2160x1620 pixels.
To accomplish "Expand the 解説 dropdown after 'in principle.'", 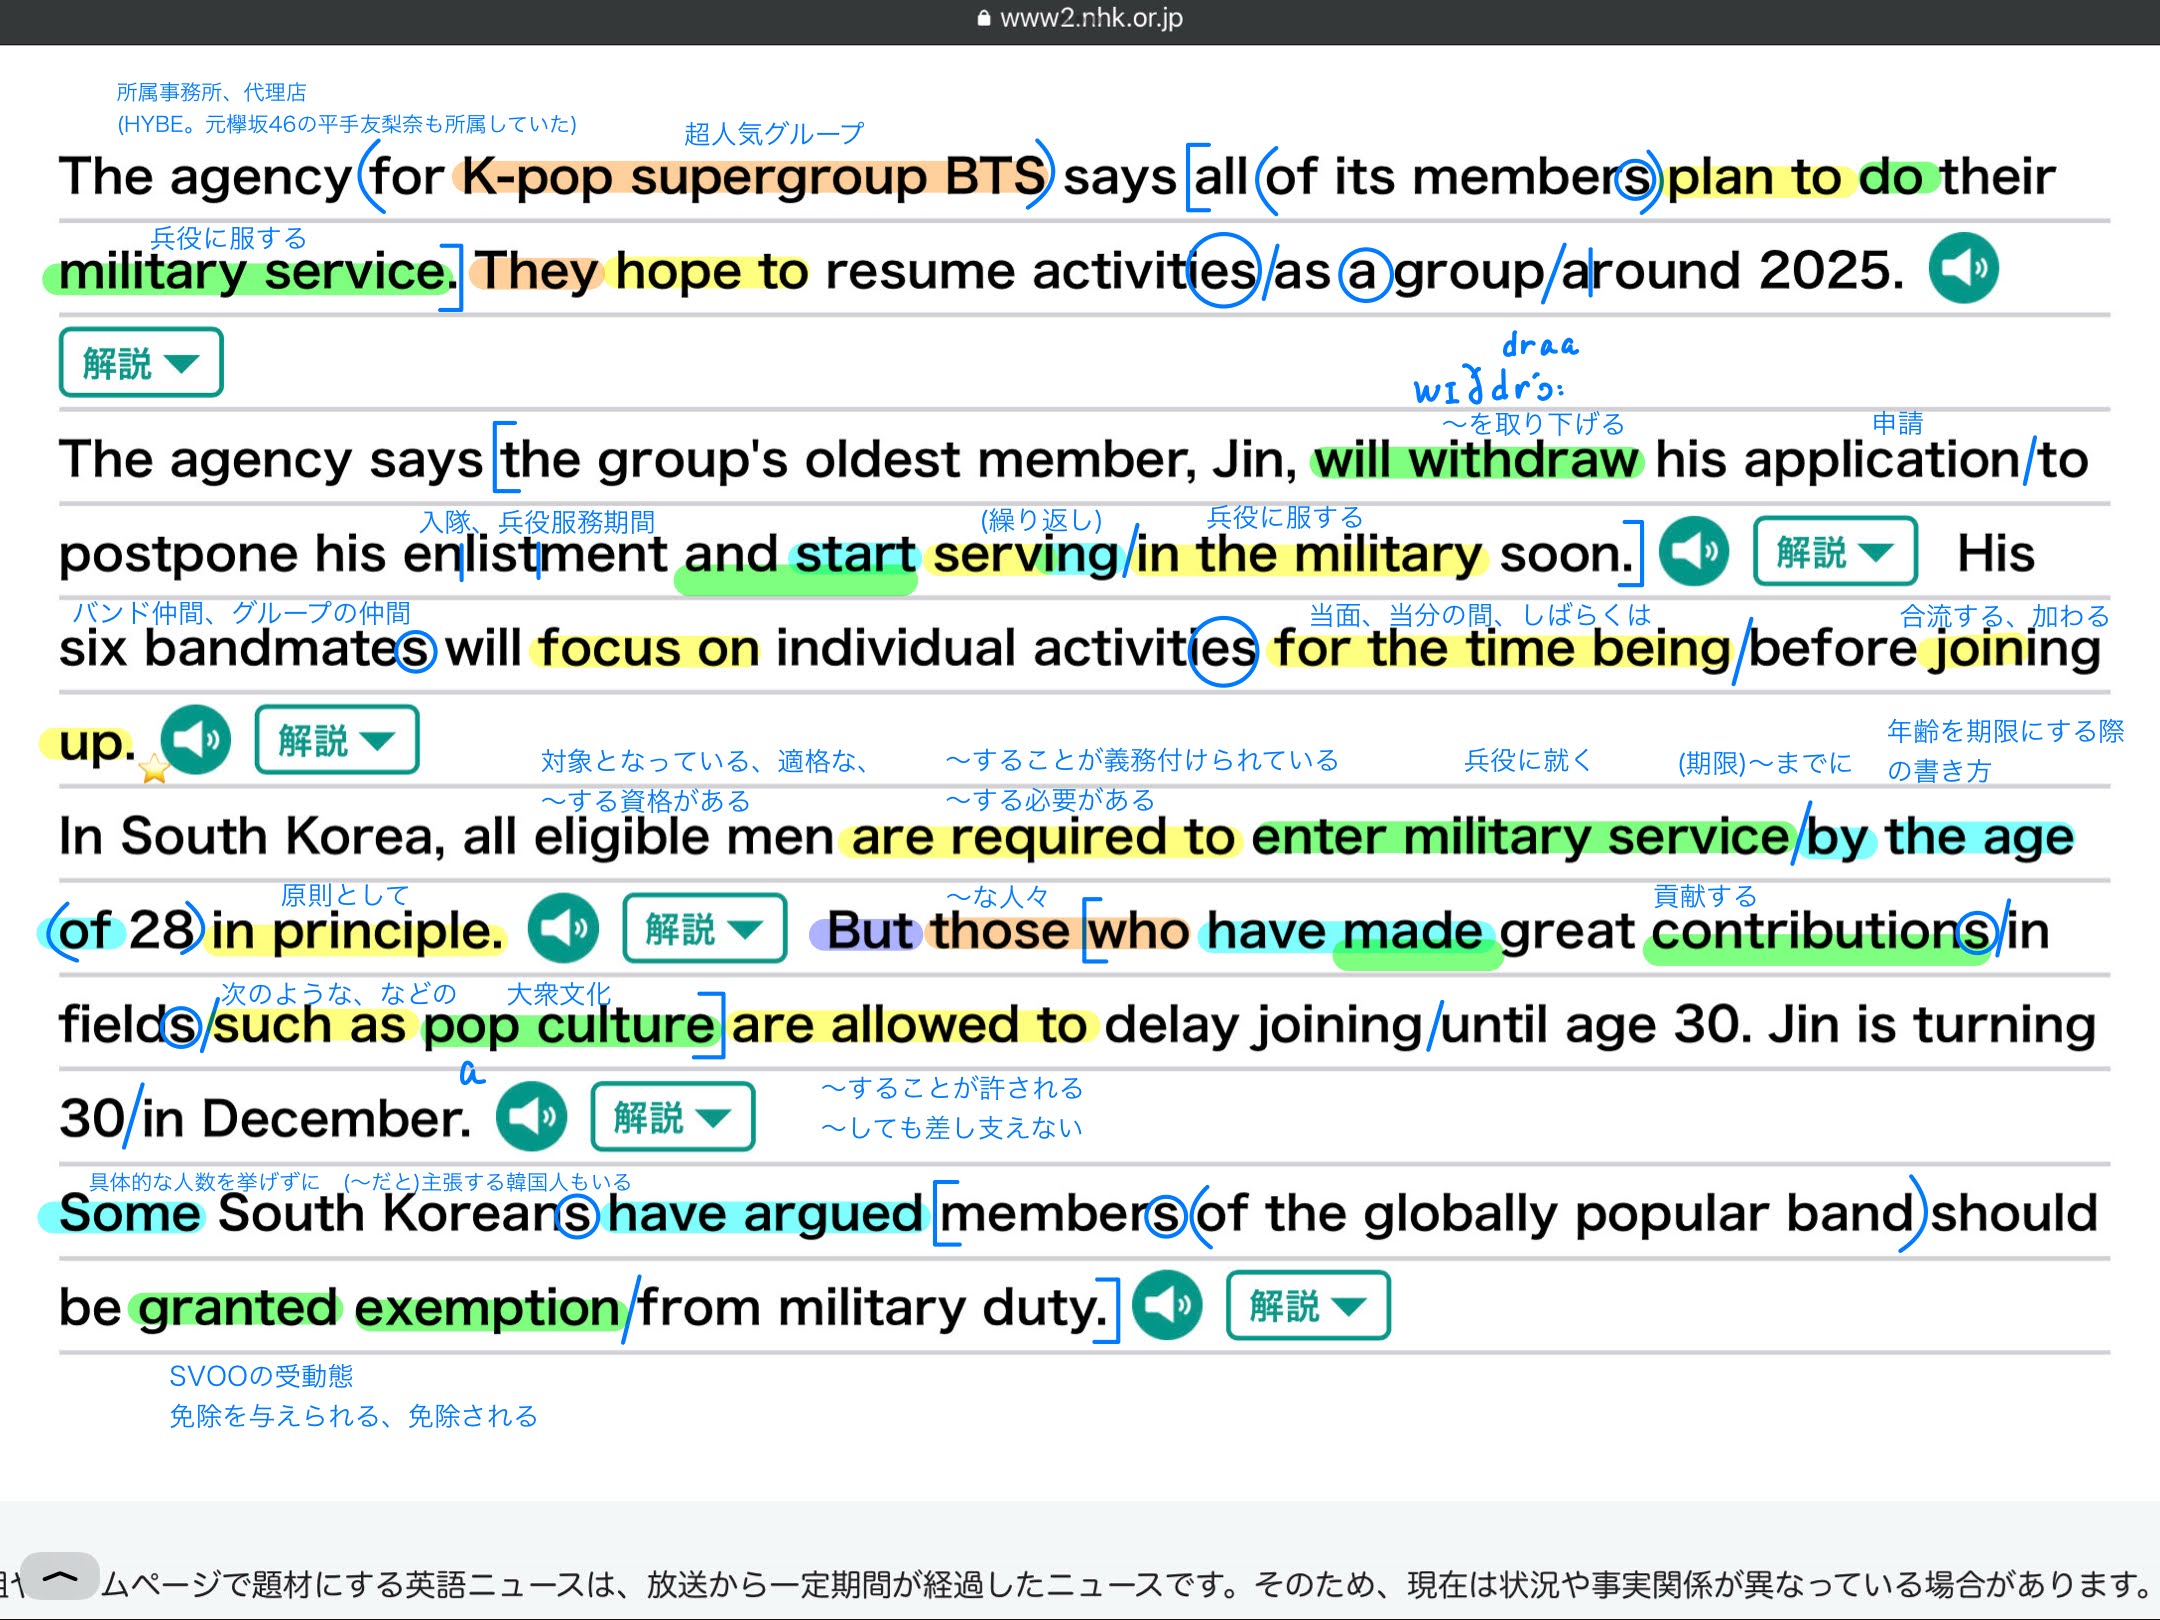I will [x=705, y=928].
